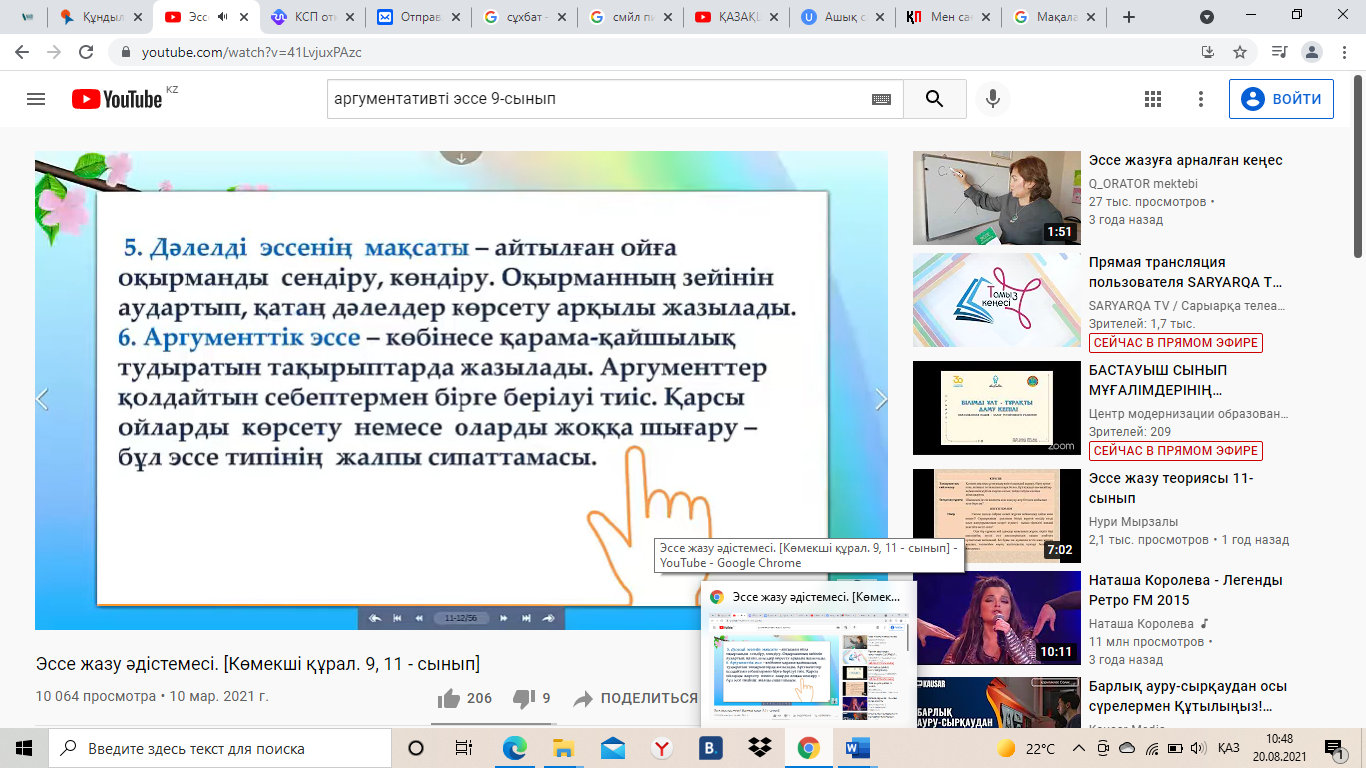Switch to the Құндыл tab
The width and height of the screenshot is (1366, 768).
102,17
